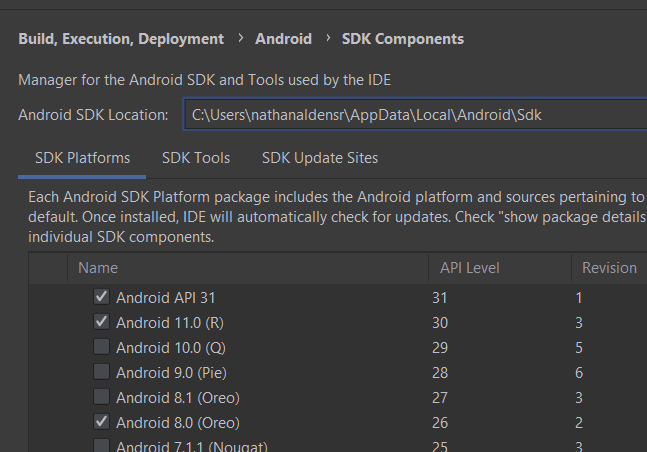Click the Android breadcrumb link
647x452 pixels.
click(283, 39)
